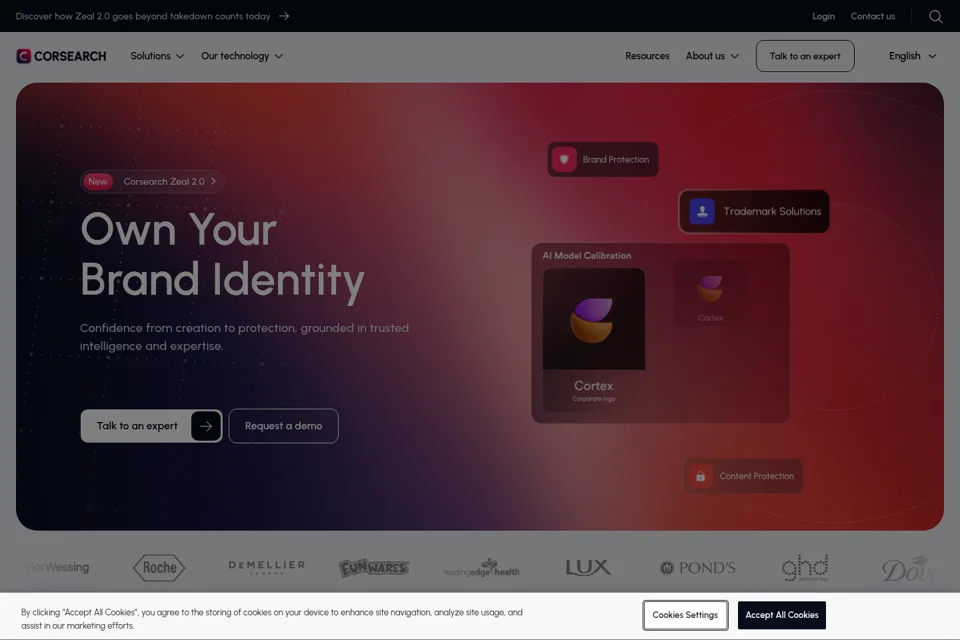Click Request a demo button
Screen dimensions: 960x640
click(x=283, y=426)
